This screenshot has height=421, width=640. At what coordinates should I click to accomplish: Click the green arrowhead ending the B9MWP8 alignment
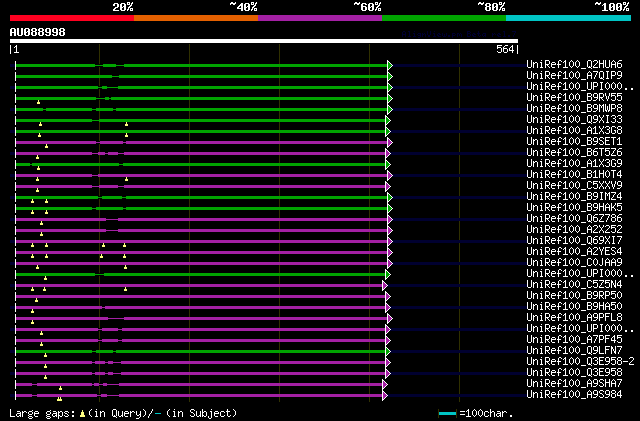pyautogui.click(x=390, y=109)
